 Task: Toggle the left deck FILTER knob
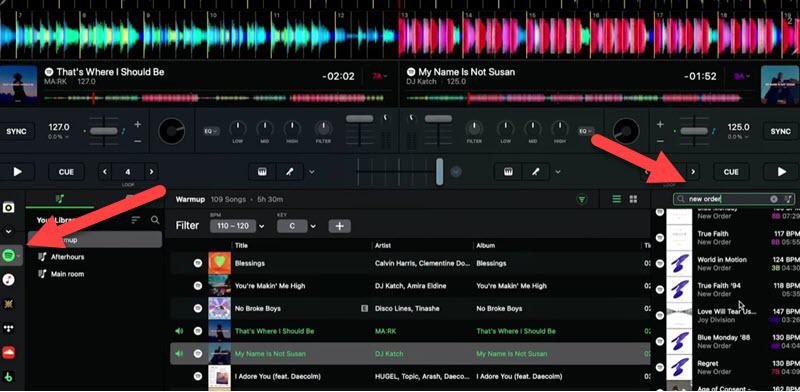(323, 129)
